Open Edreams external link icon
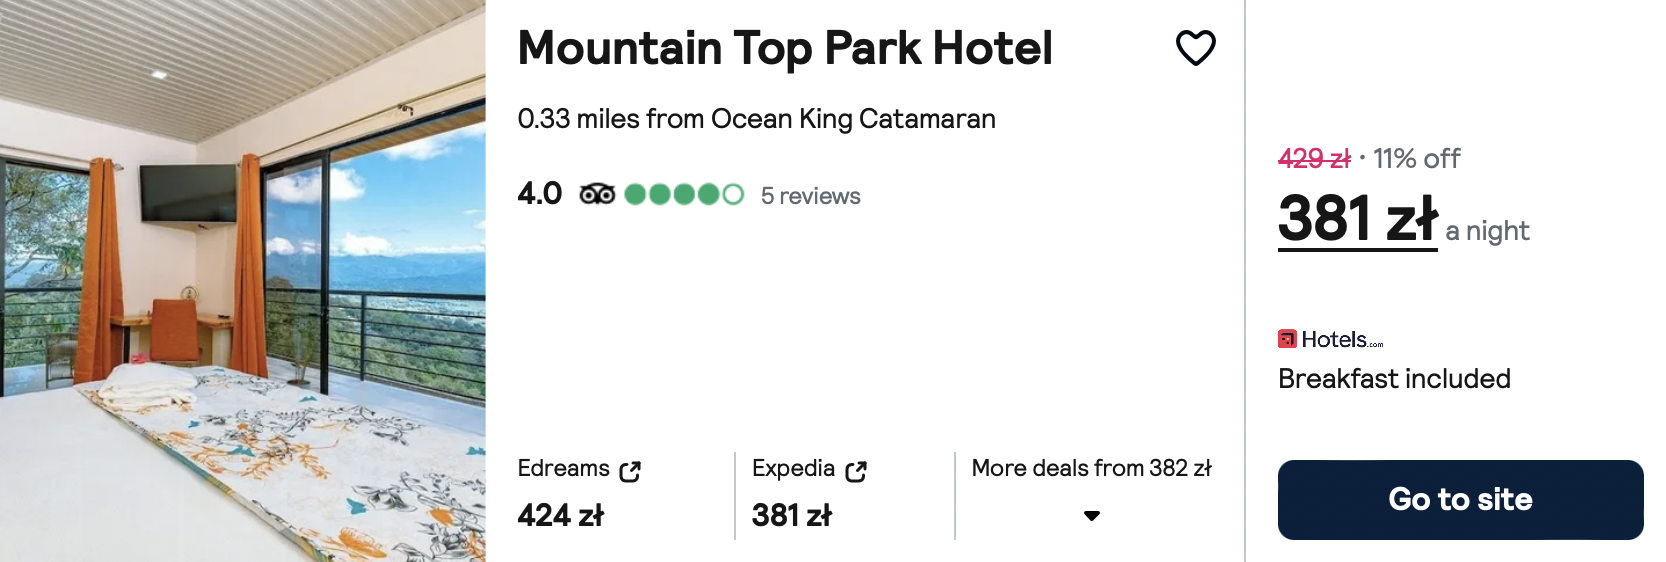 (x=630, y=471)
